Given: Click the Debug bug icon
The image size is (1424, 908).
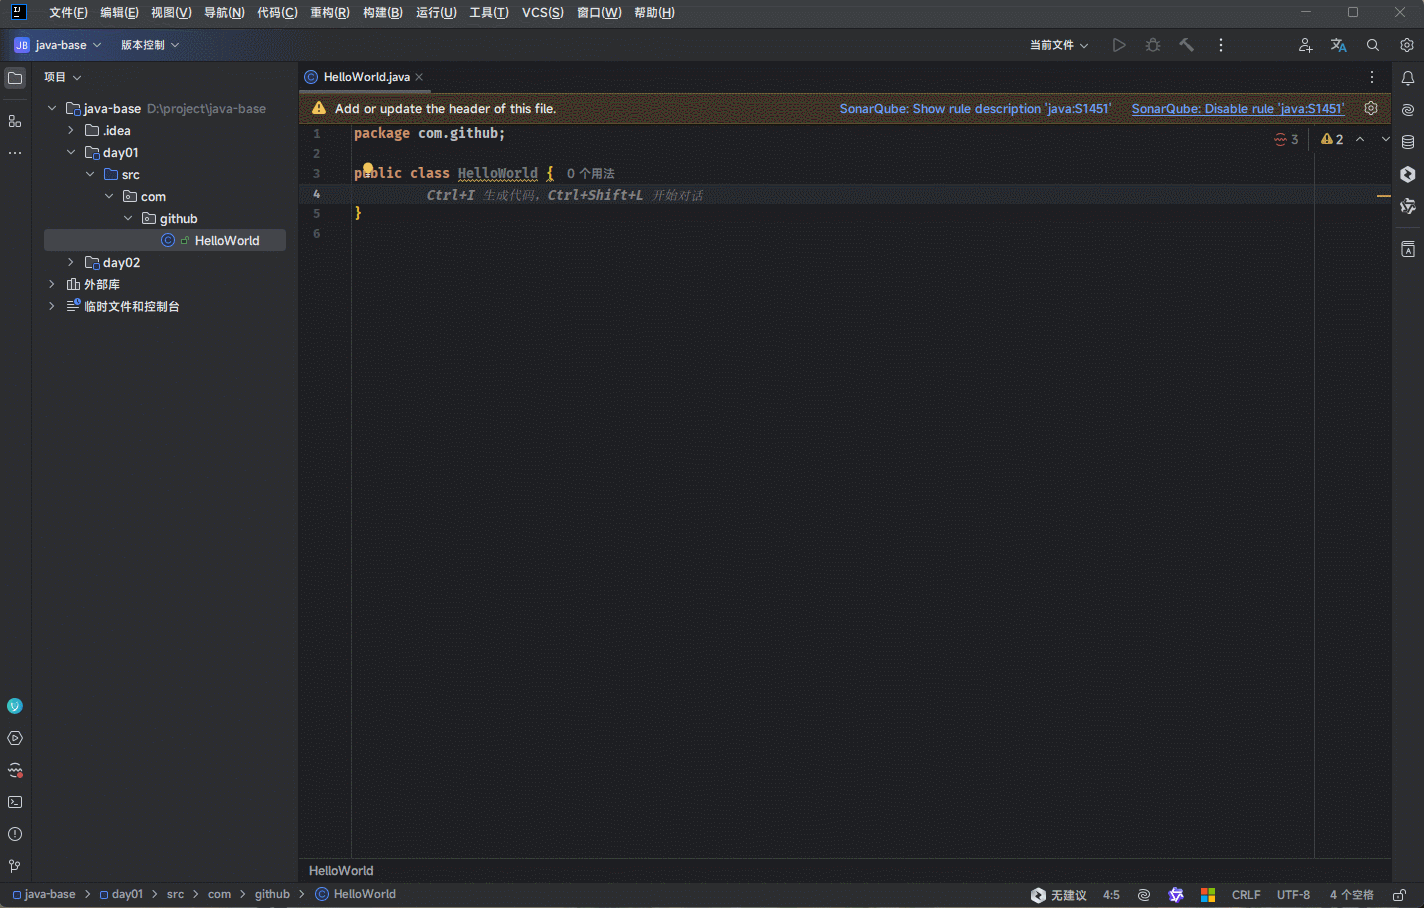Looking at the screenshot, I should [1153, 45].
